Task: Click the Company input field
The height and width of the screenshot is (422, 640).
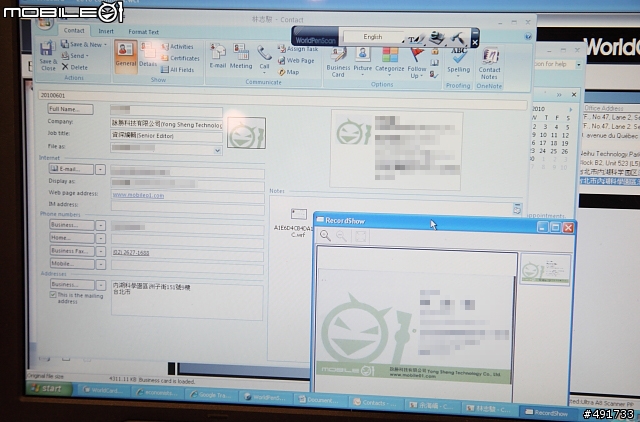Action: [167, 124]
